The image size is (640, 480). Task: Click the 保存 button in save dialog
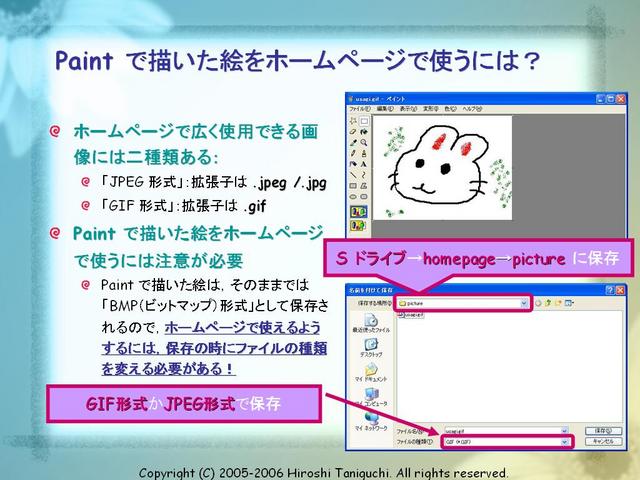click(603, 431)
